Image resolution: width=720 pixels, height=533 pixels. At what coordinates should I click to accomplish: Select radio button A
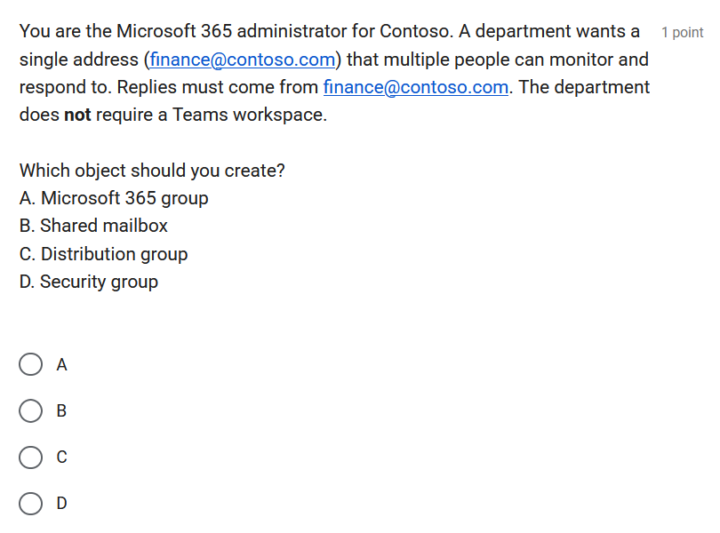31,365
